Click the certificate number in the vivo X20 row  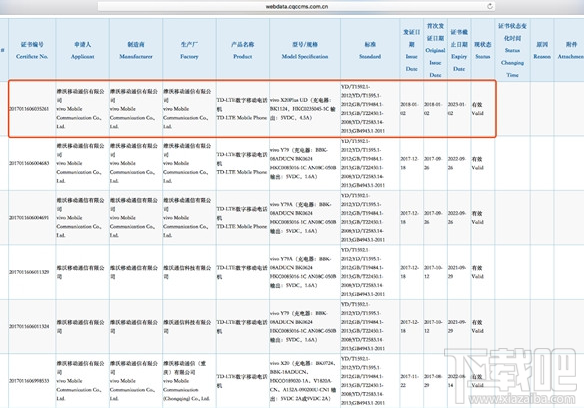[29, 381]
